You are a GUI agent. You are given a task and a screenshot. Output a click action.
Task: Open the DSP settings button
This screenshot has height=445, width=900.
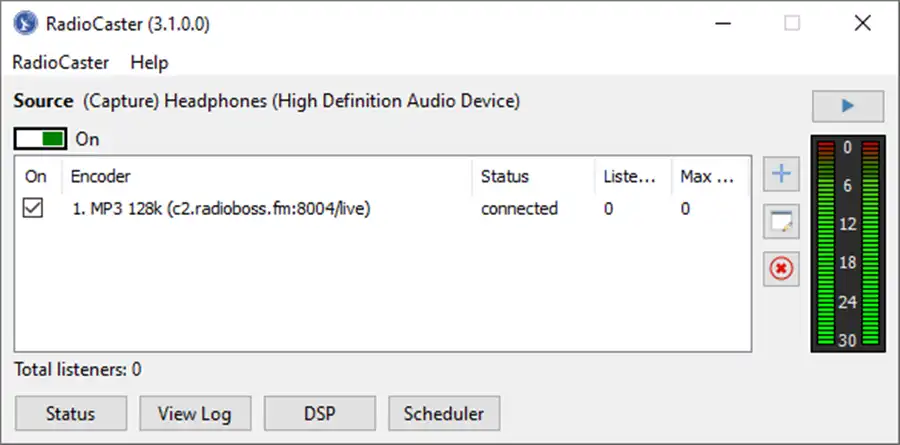point(320,413)
